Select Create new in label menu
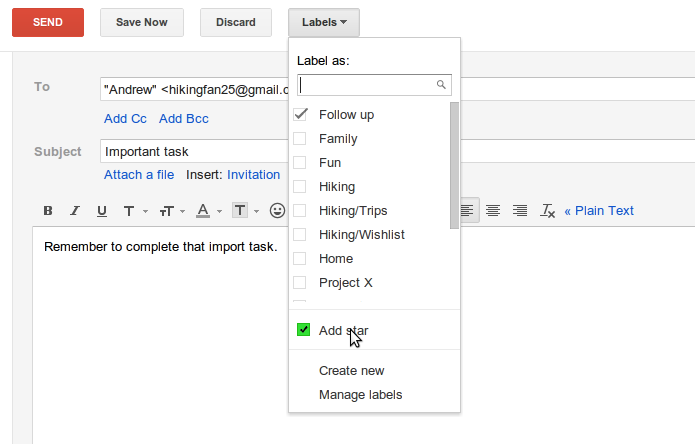This screenshot has height=444, width=695. (351, 370)
